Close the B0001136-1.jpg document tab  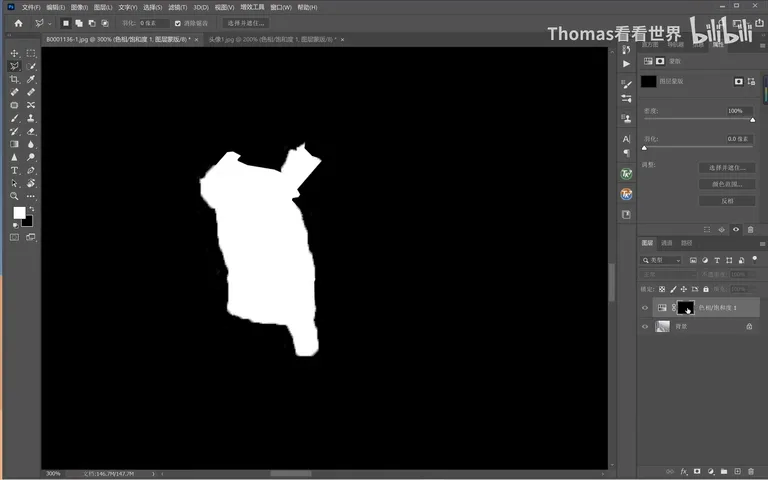click(x=196, y=40)
